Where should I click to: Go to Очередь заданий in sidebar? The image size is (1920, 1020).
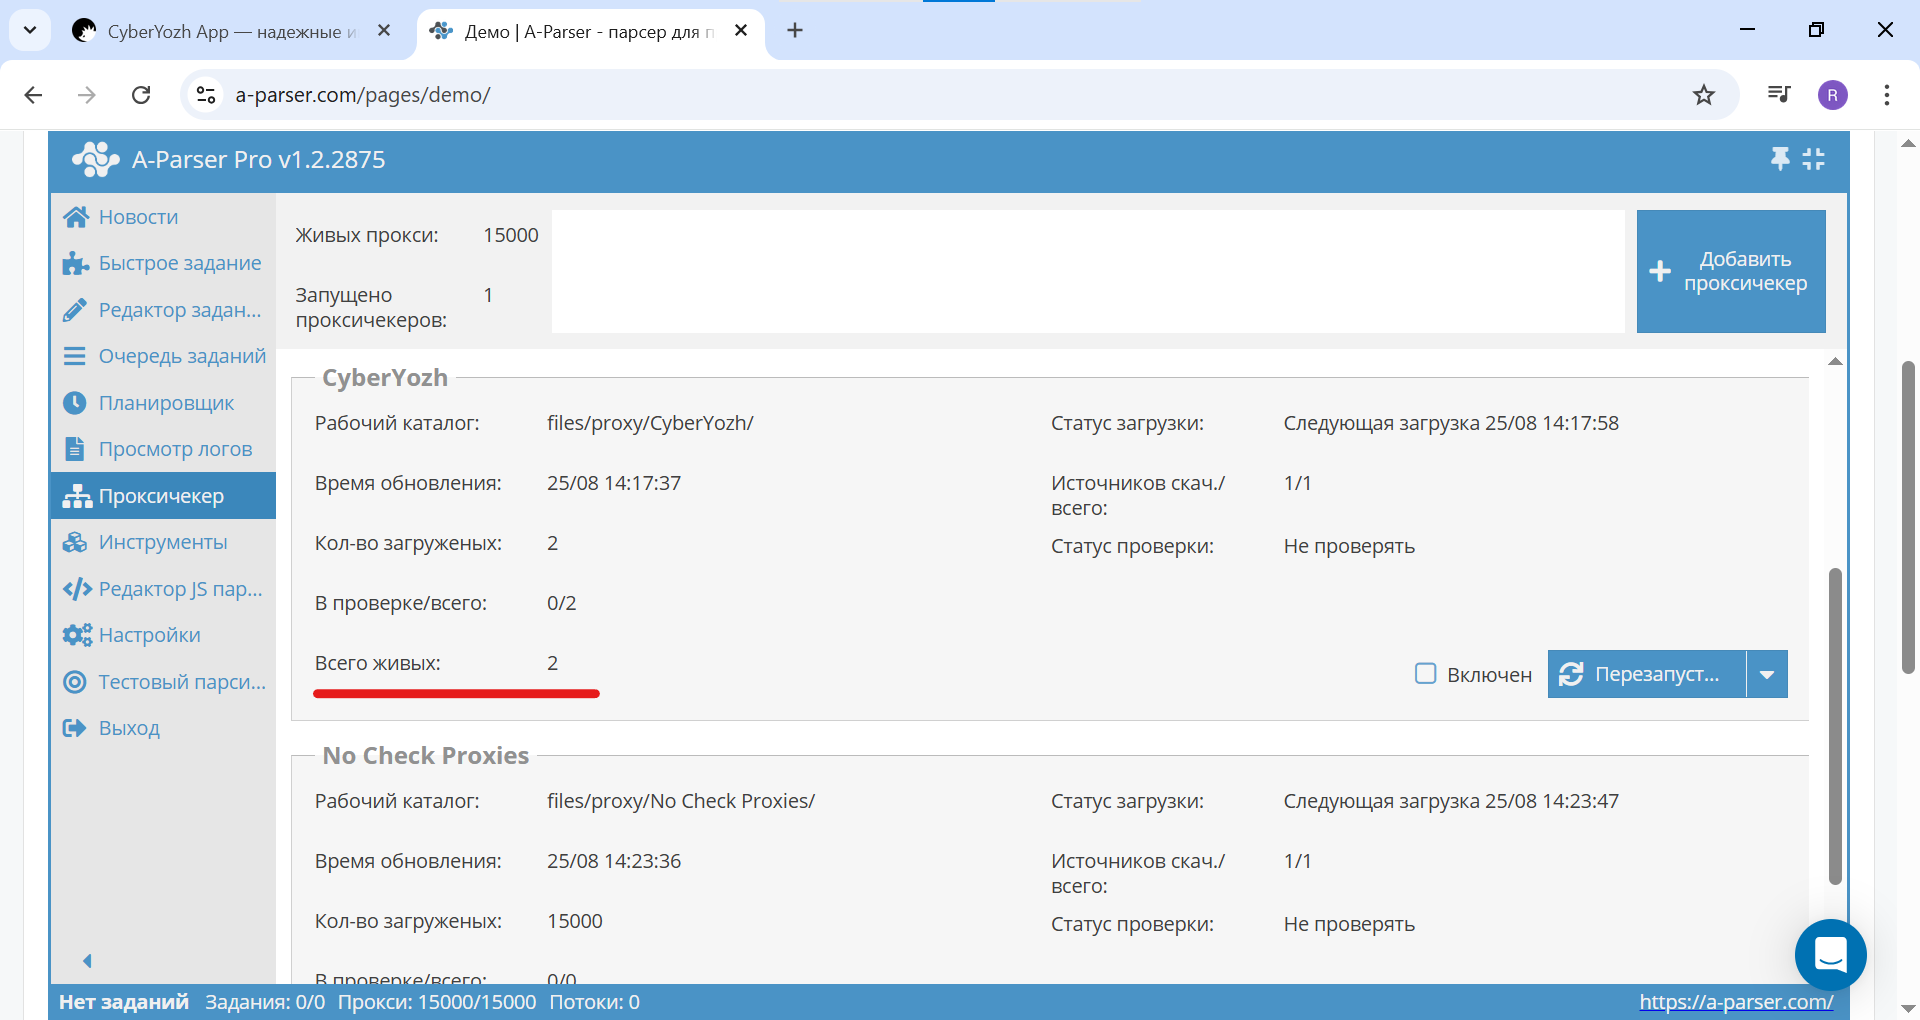[x=181, y=356]
